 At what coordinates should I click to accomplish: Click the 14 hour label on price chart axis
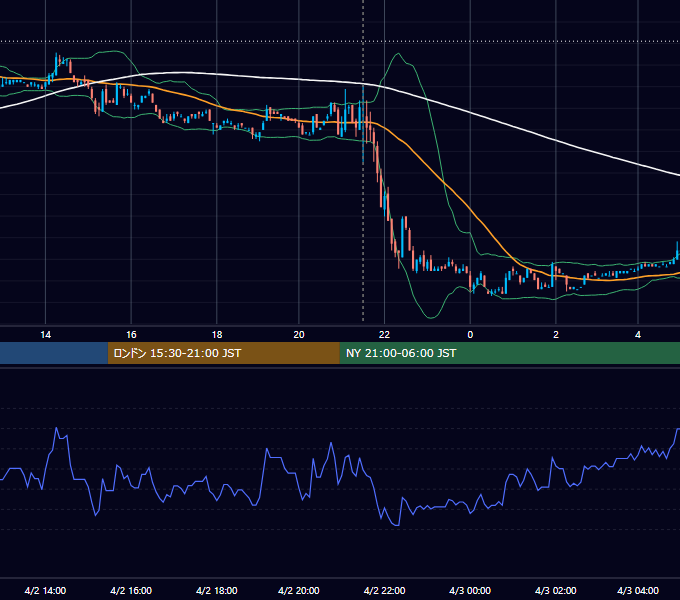pyautogui.click(x=46, y=335)
